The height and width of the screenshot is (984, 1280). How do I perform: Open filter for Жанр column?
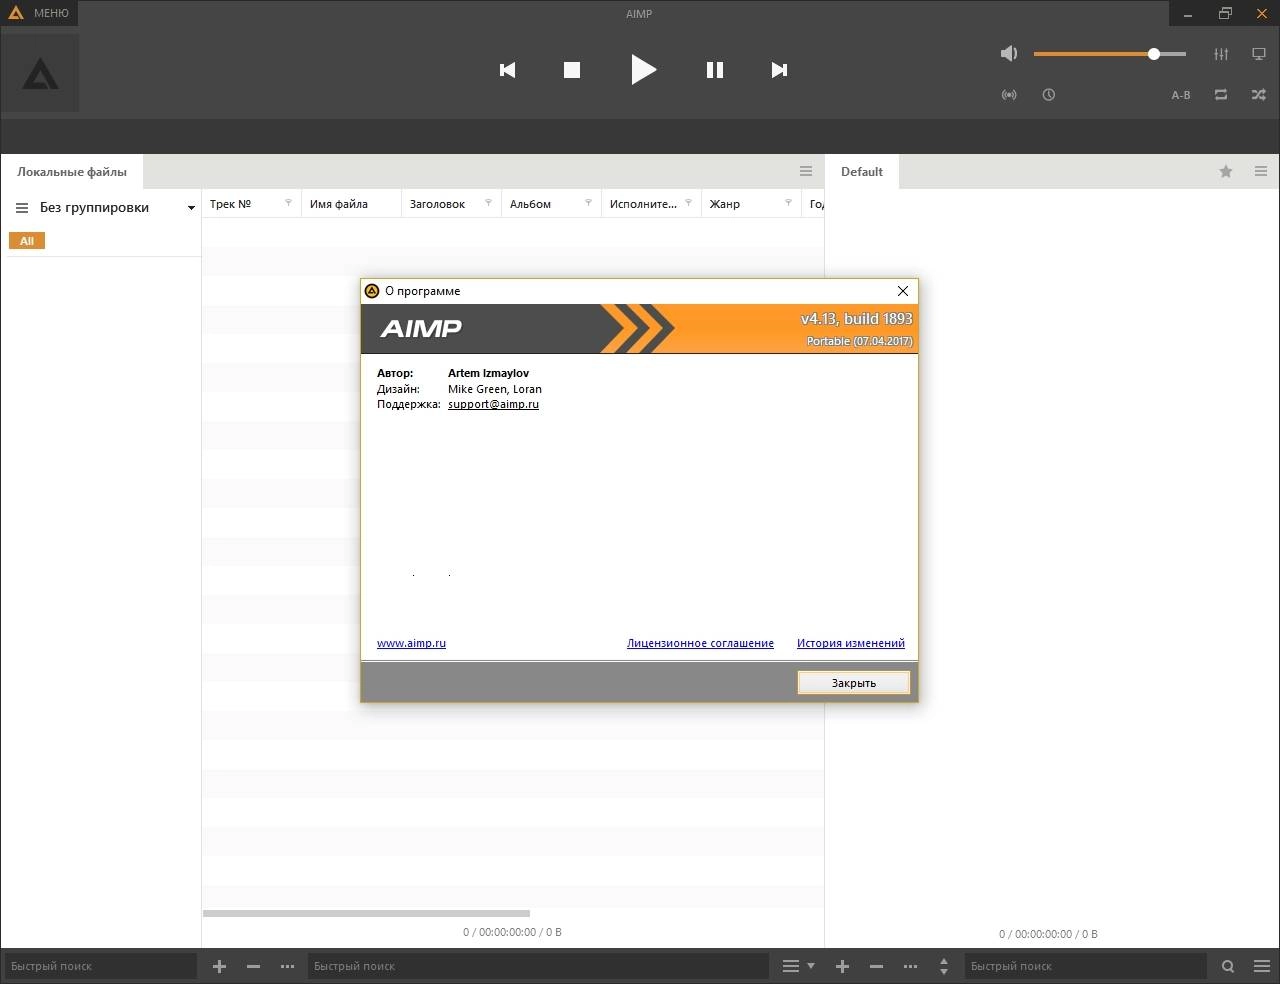tap(788, 203)
